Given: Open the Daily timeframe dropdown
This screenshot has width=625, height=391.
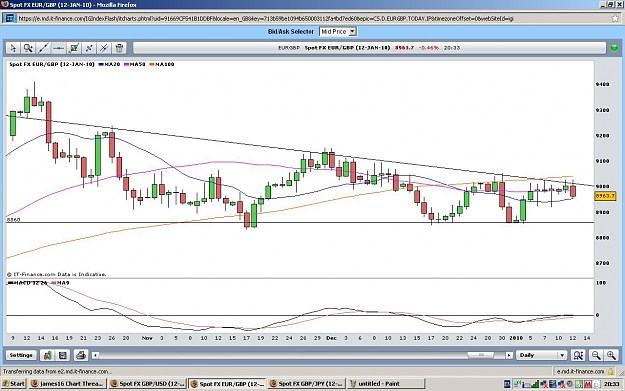Looking at the screenshot, I should (541, 355).
